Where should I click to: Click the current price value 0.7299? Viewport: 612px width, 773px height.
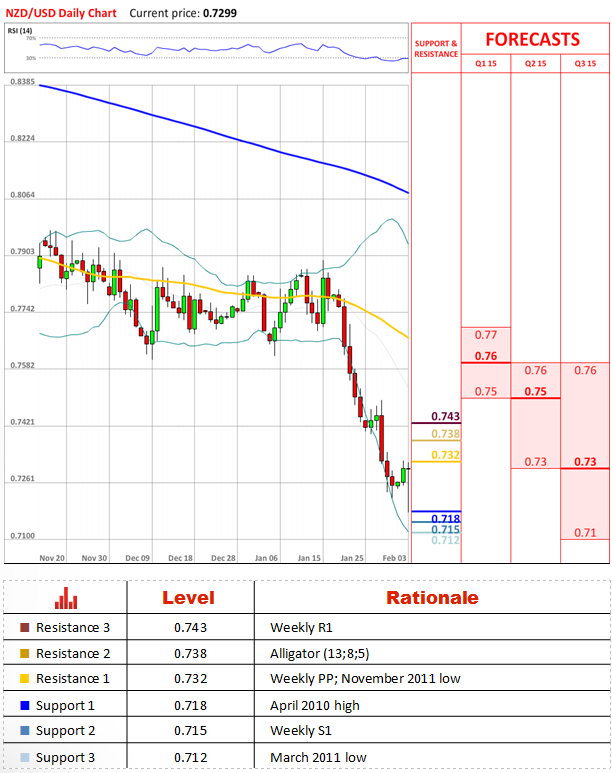click(220, 13)
